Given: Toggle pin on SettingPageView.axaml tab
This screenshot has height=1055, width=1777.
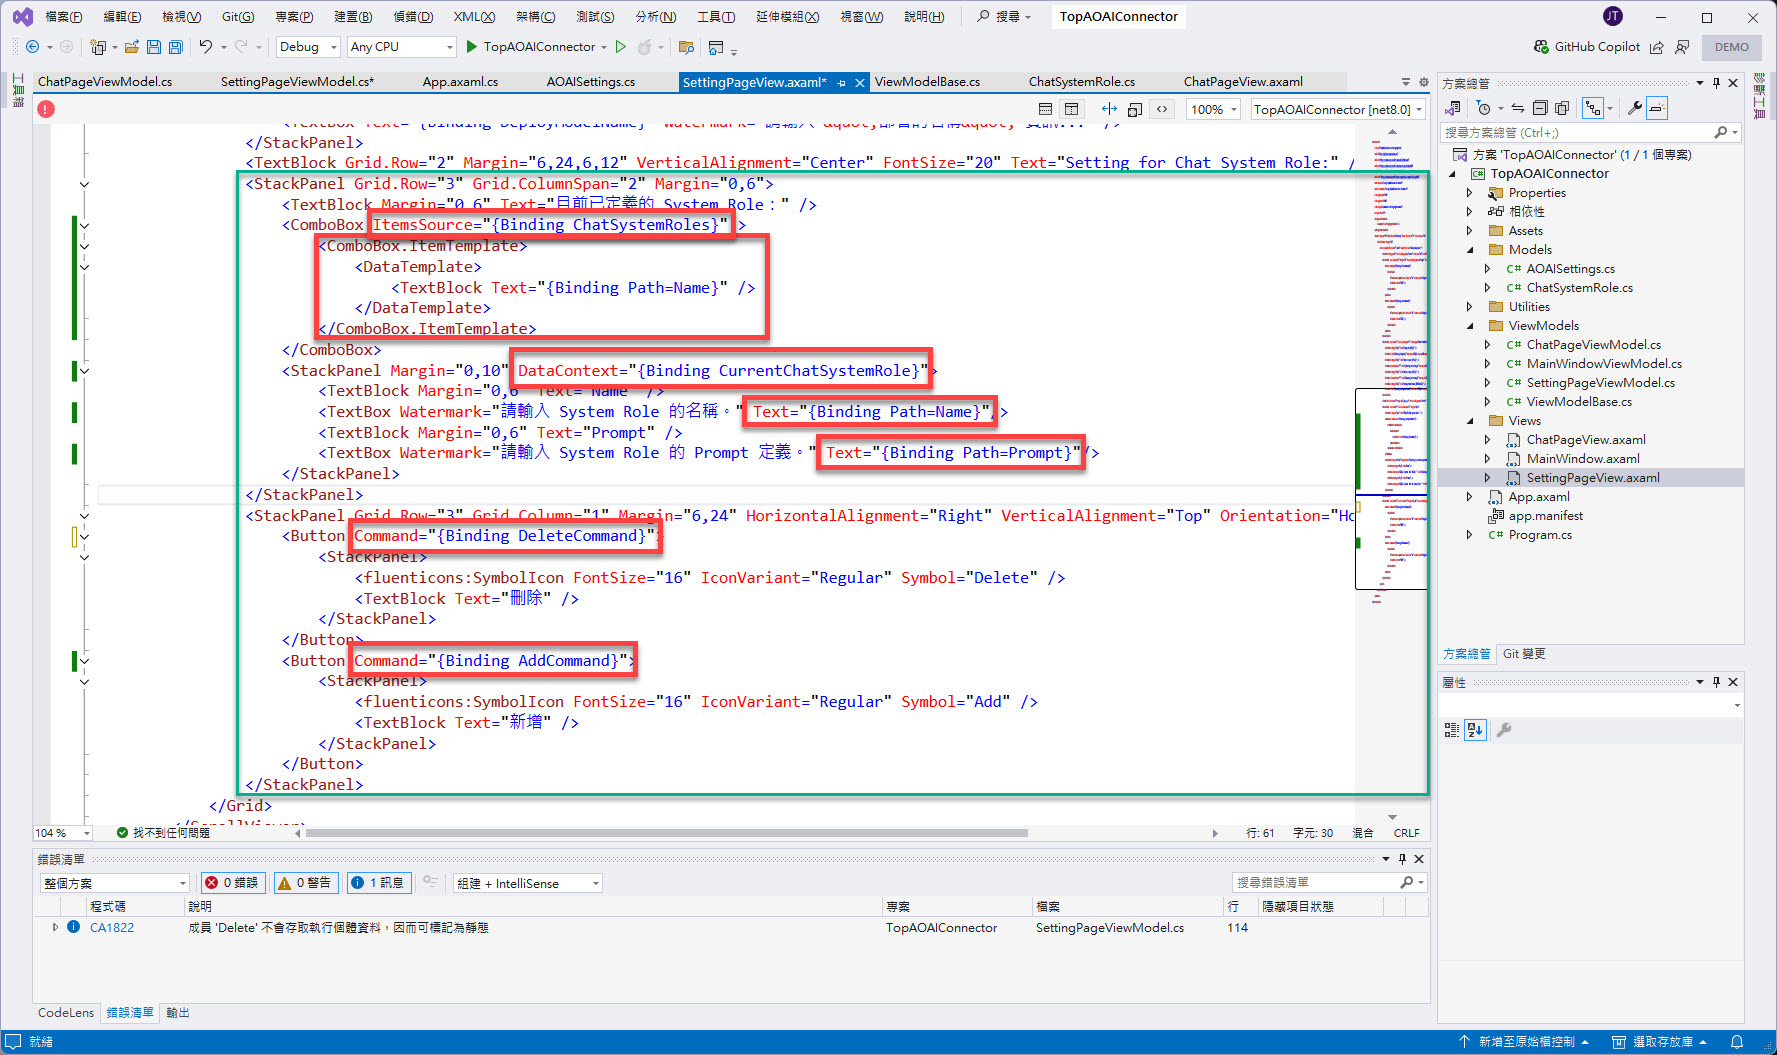Looking at the screenshot, I should pyautogui.click(x=842, y=83).
